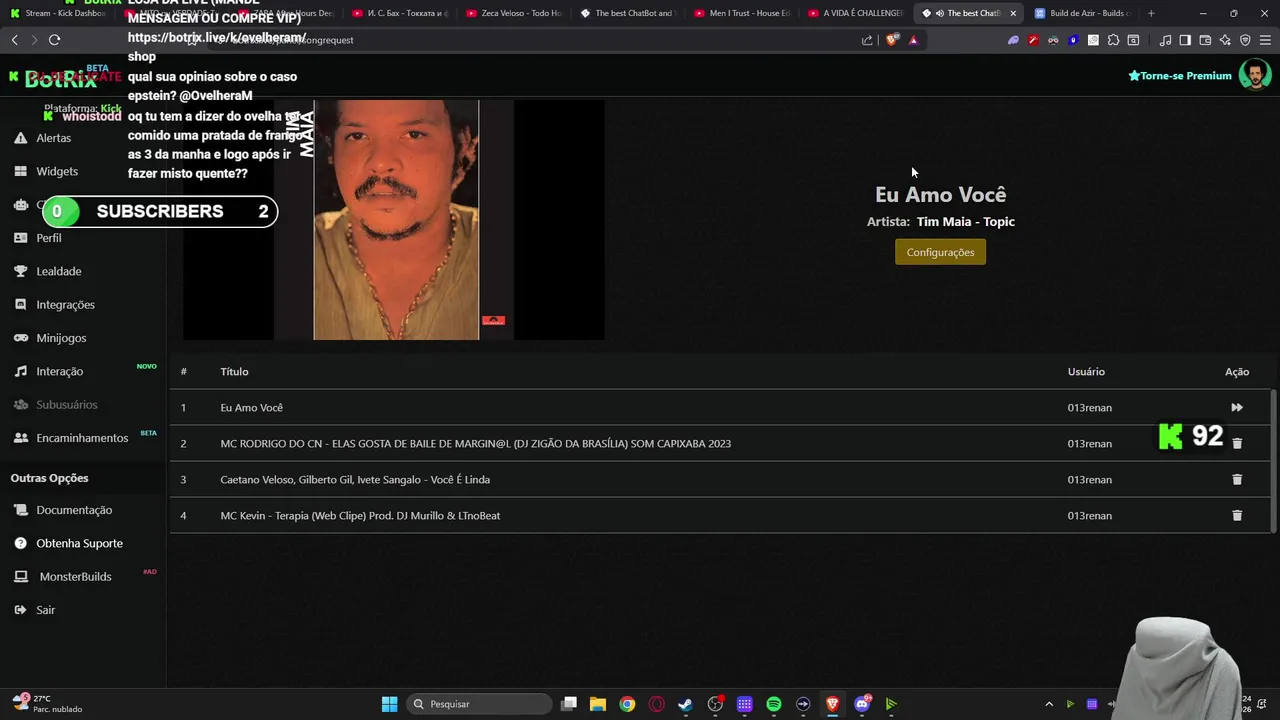
Task: Click Obtenha Suporte in the sidebar
Action: coord(79,543)
